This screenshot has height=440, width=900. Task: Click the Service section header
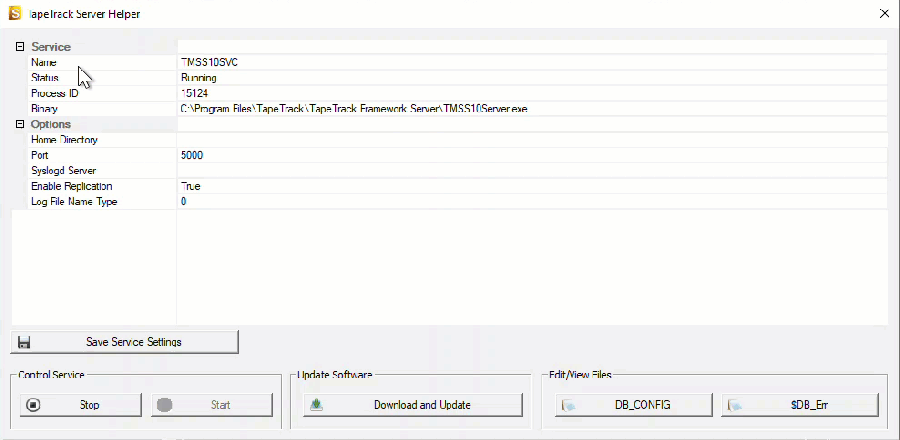tap(51, 47)
